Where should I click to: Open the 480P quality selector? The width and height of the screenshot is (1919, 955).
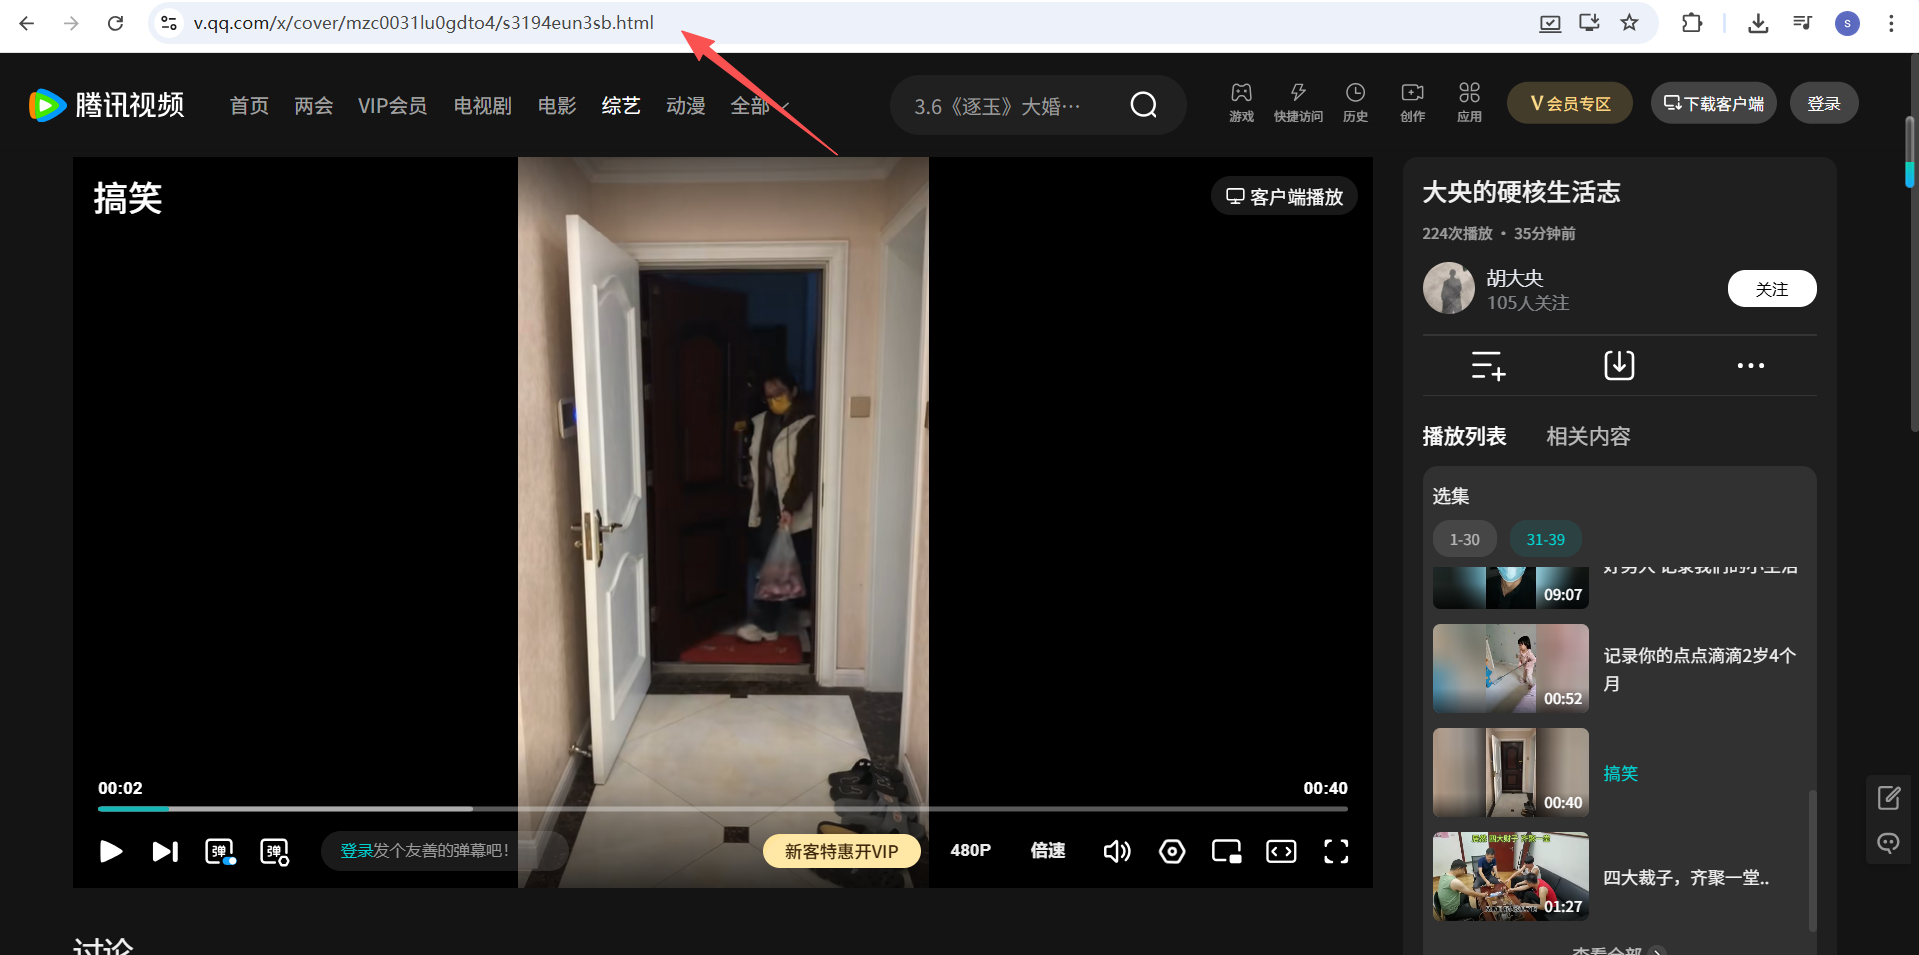click(970, 850)
